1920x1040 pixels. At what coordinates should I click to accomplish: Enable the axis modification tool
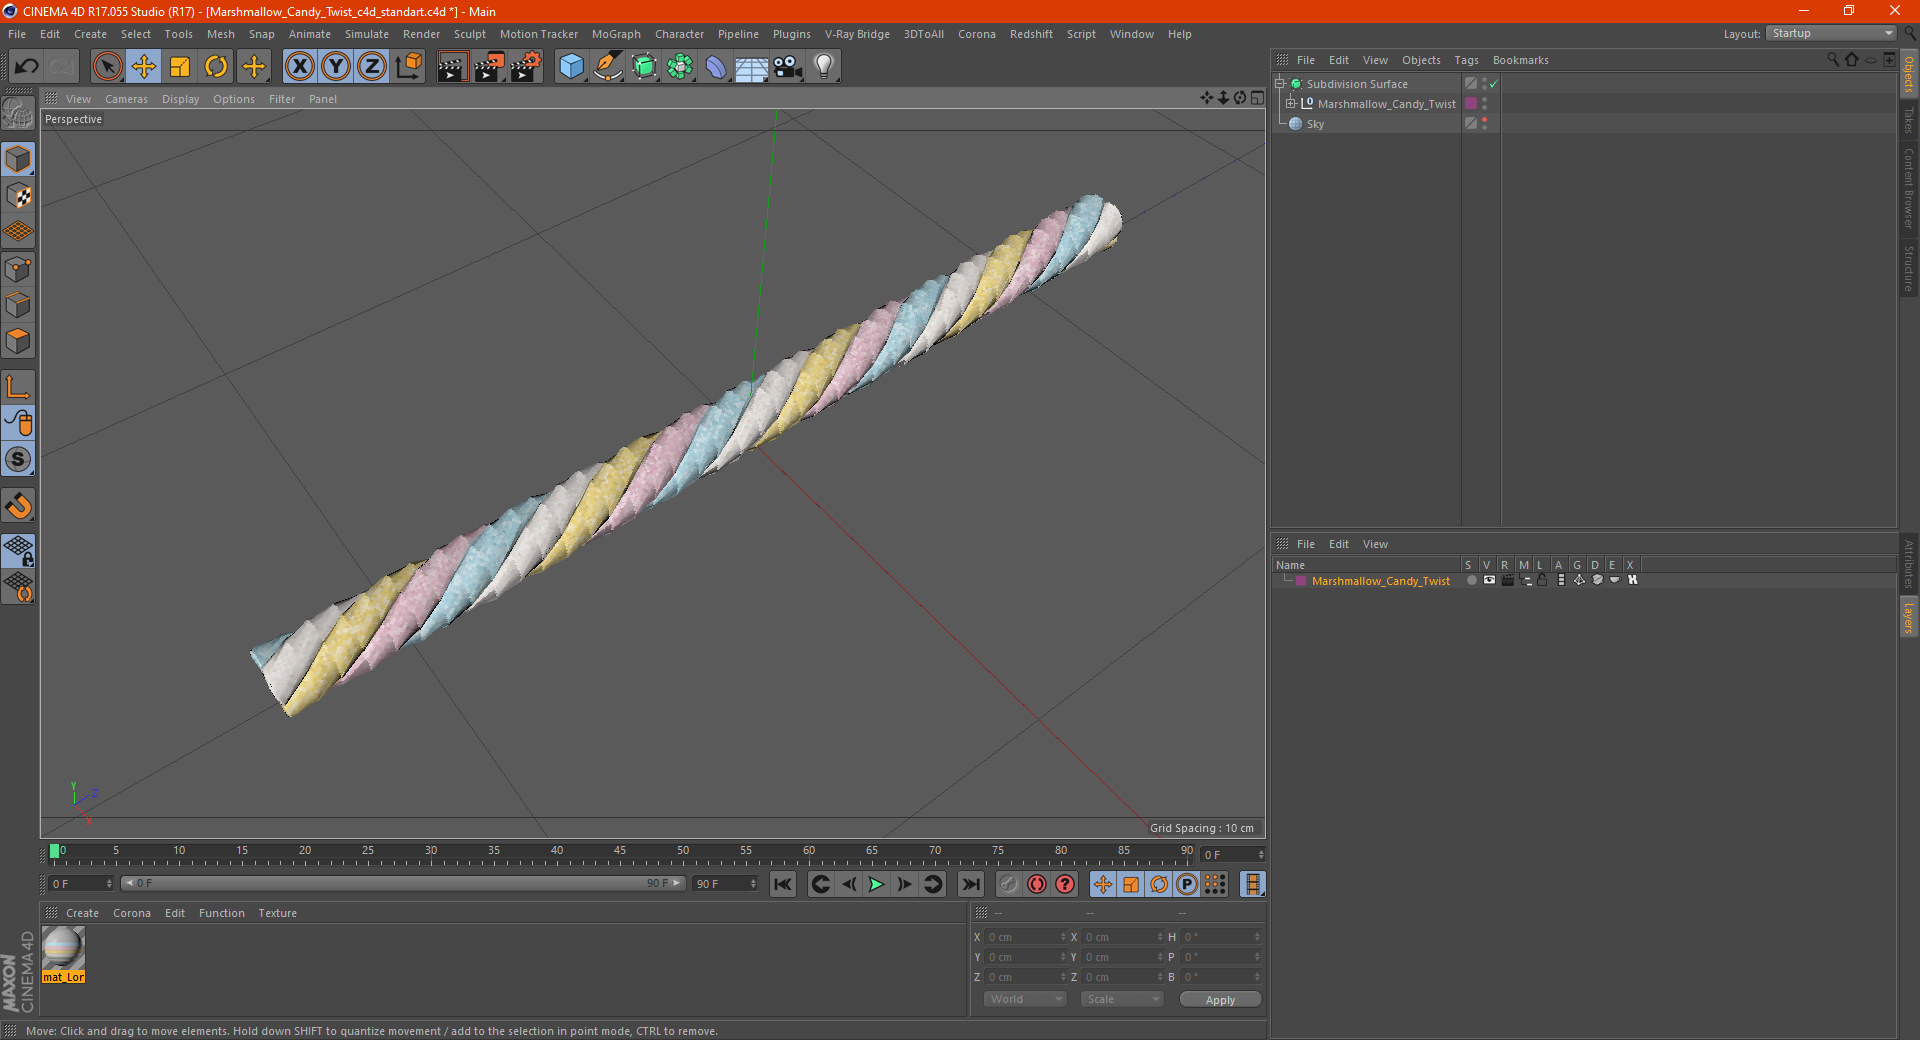pos(18,387)
